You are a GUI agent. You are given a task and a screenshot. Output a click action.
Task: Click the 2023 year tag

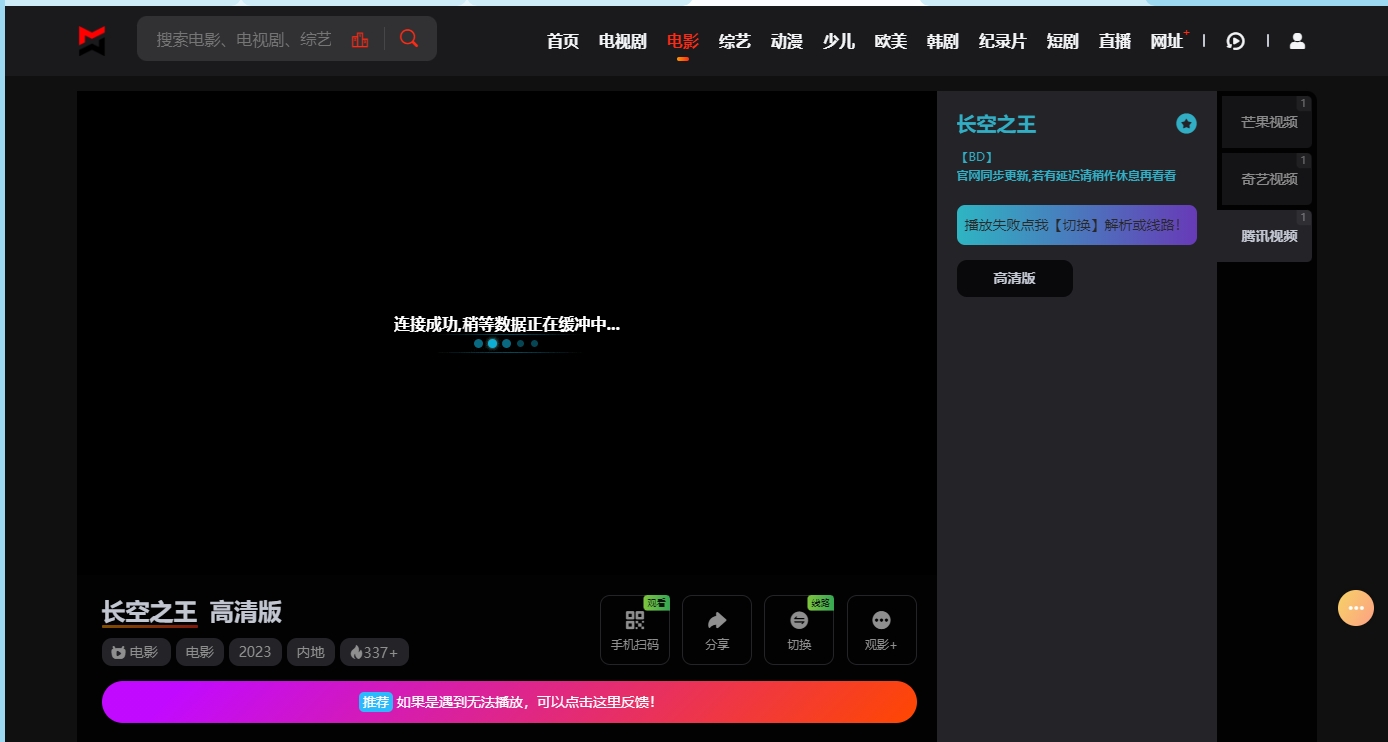tap(255, 651)
